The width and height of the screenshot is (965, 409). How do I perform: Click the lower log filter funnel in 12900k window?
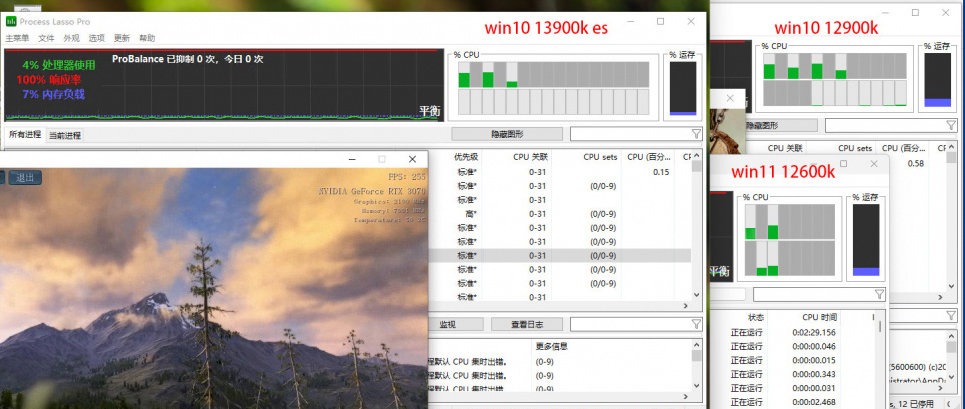tap(951, 316)
